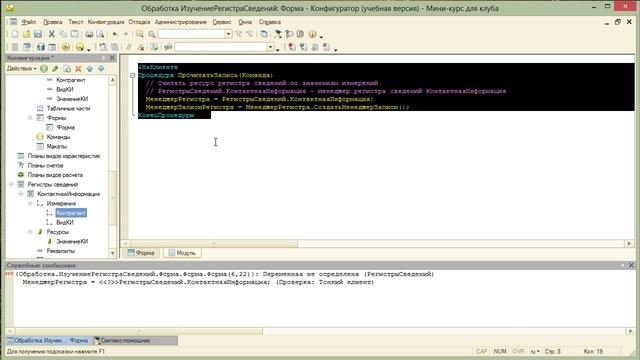The width and height of the screenshot is (640, 360).
Task: Click green Add icon in Configuration panel
Action: tap(44, 69)
